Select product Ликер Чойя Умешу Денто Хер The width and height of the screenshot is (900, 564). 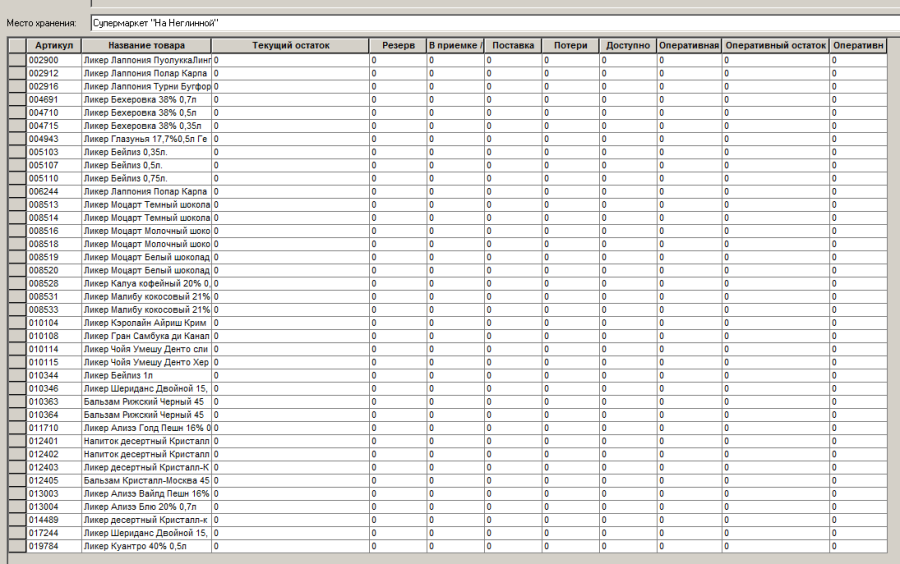146,362
